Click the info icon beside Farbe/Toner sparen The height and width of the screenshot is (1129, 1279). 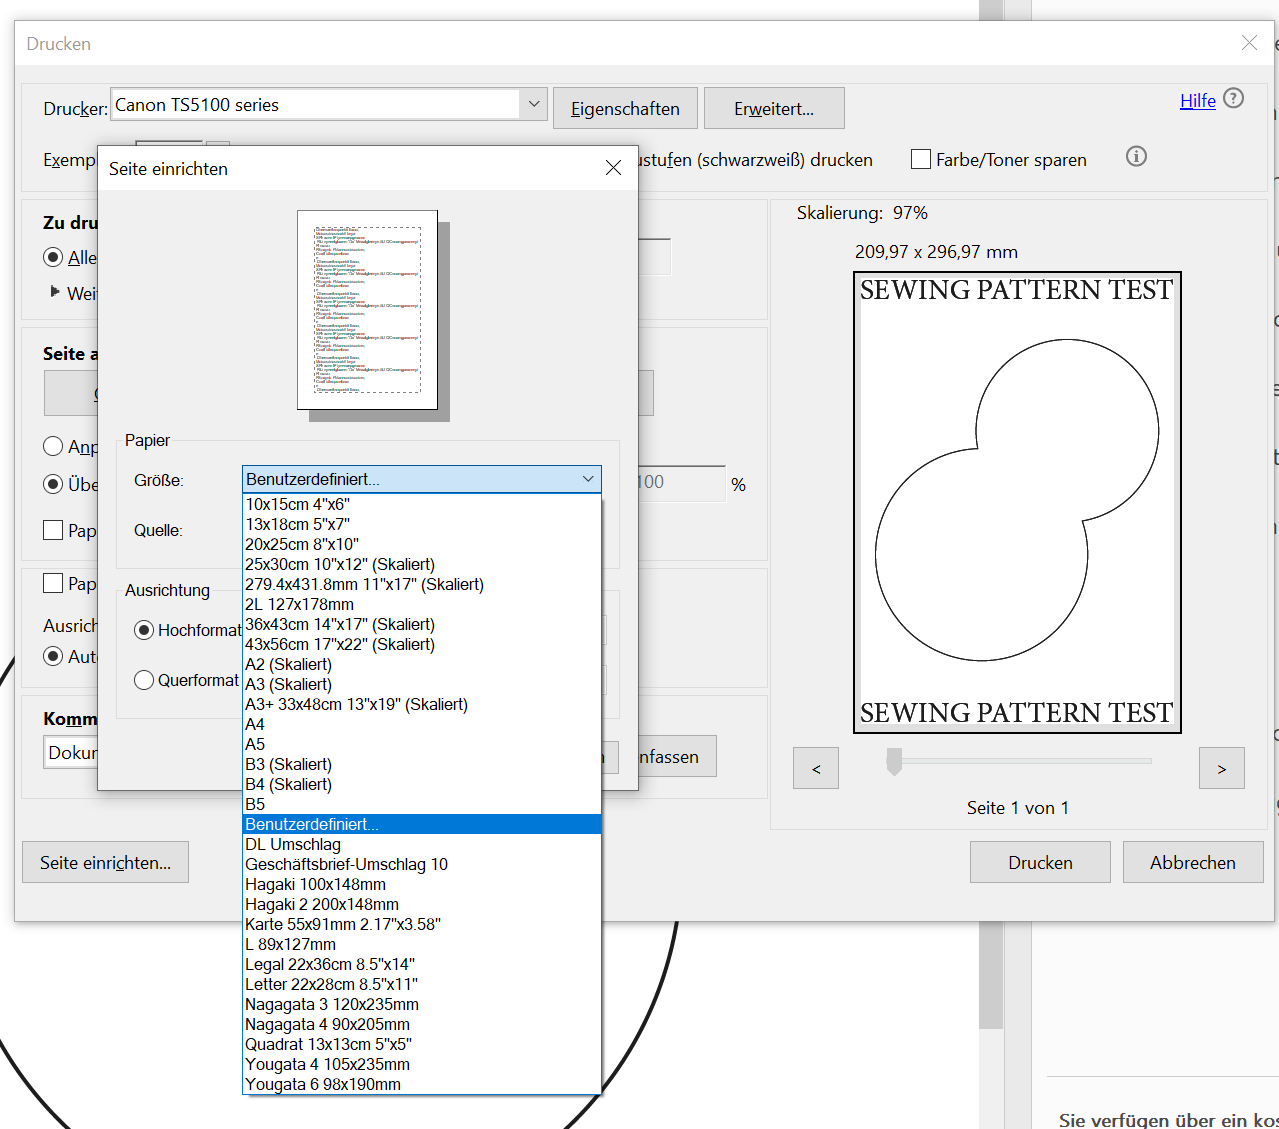tap(1135, 157)
